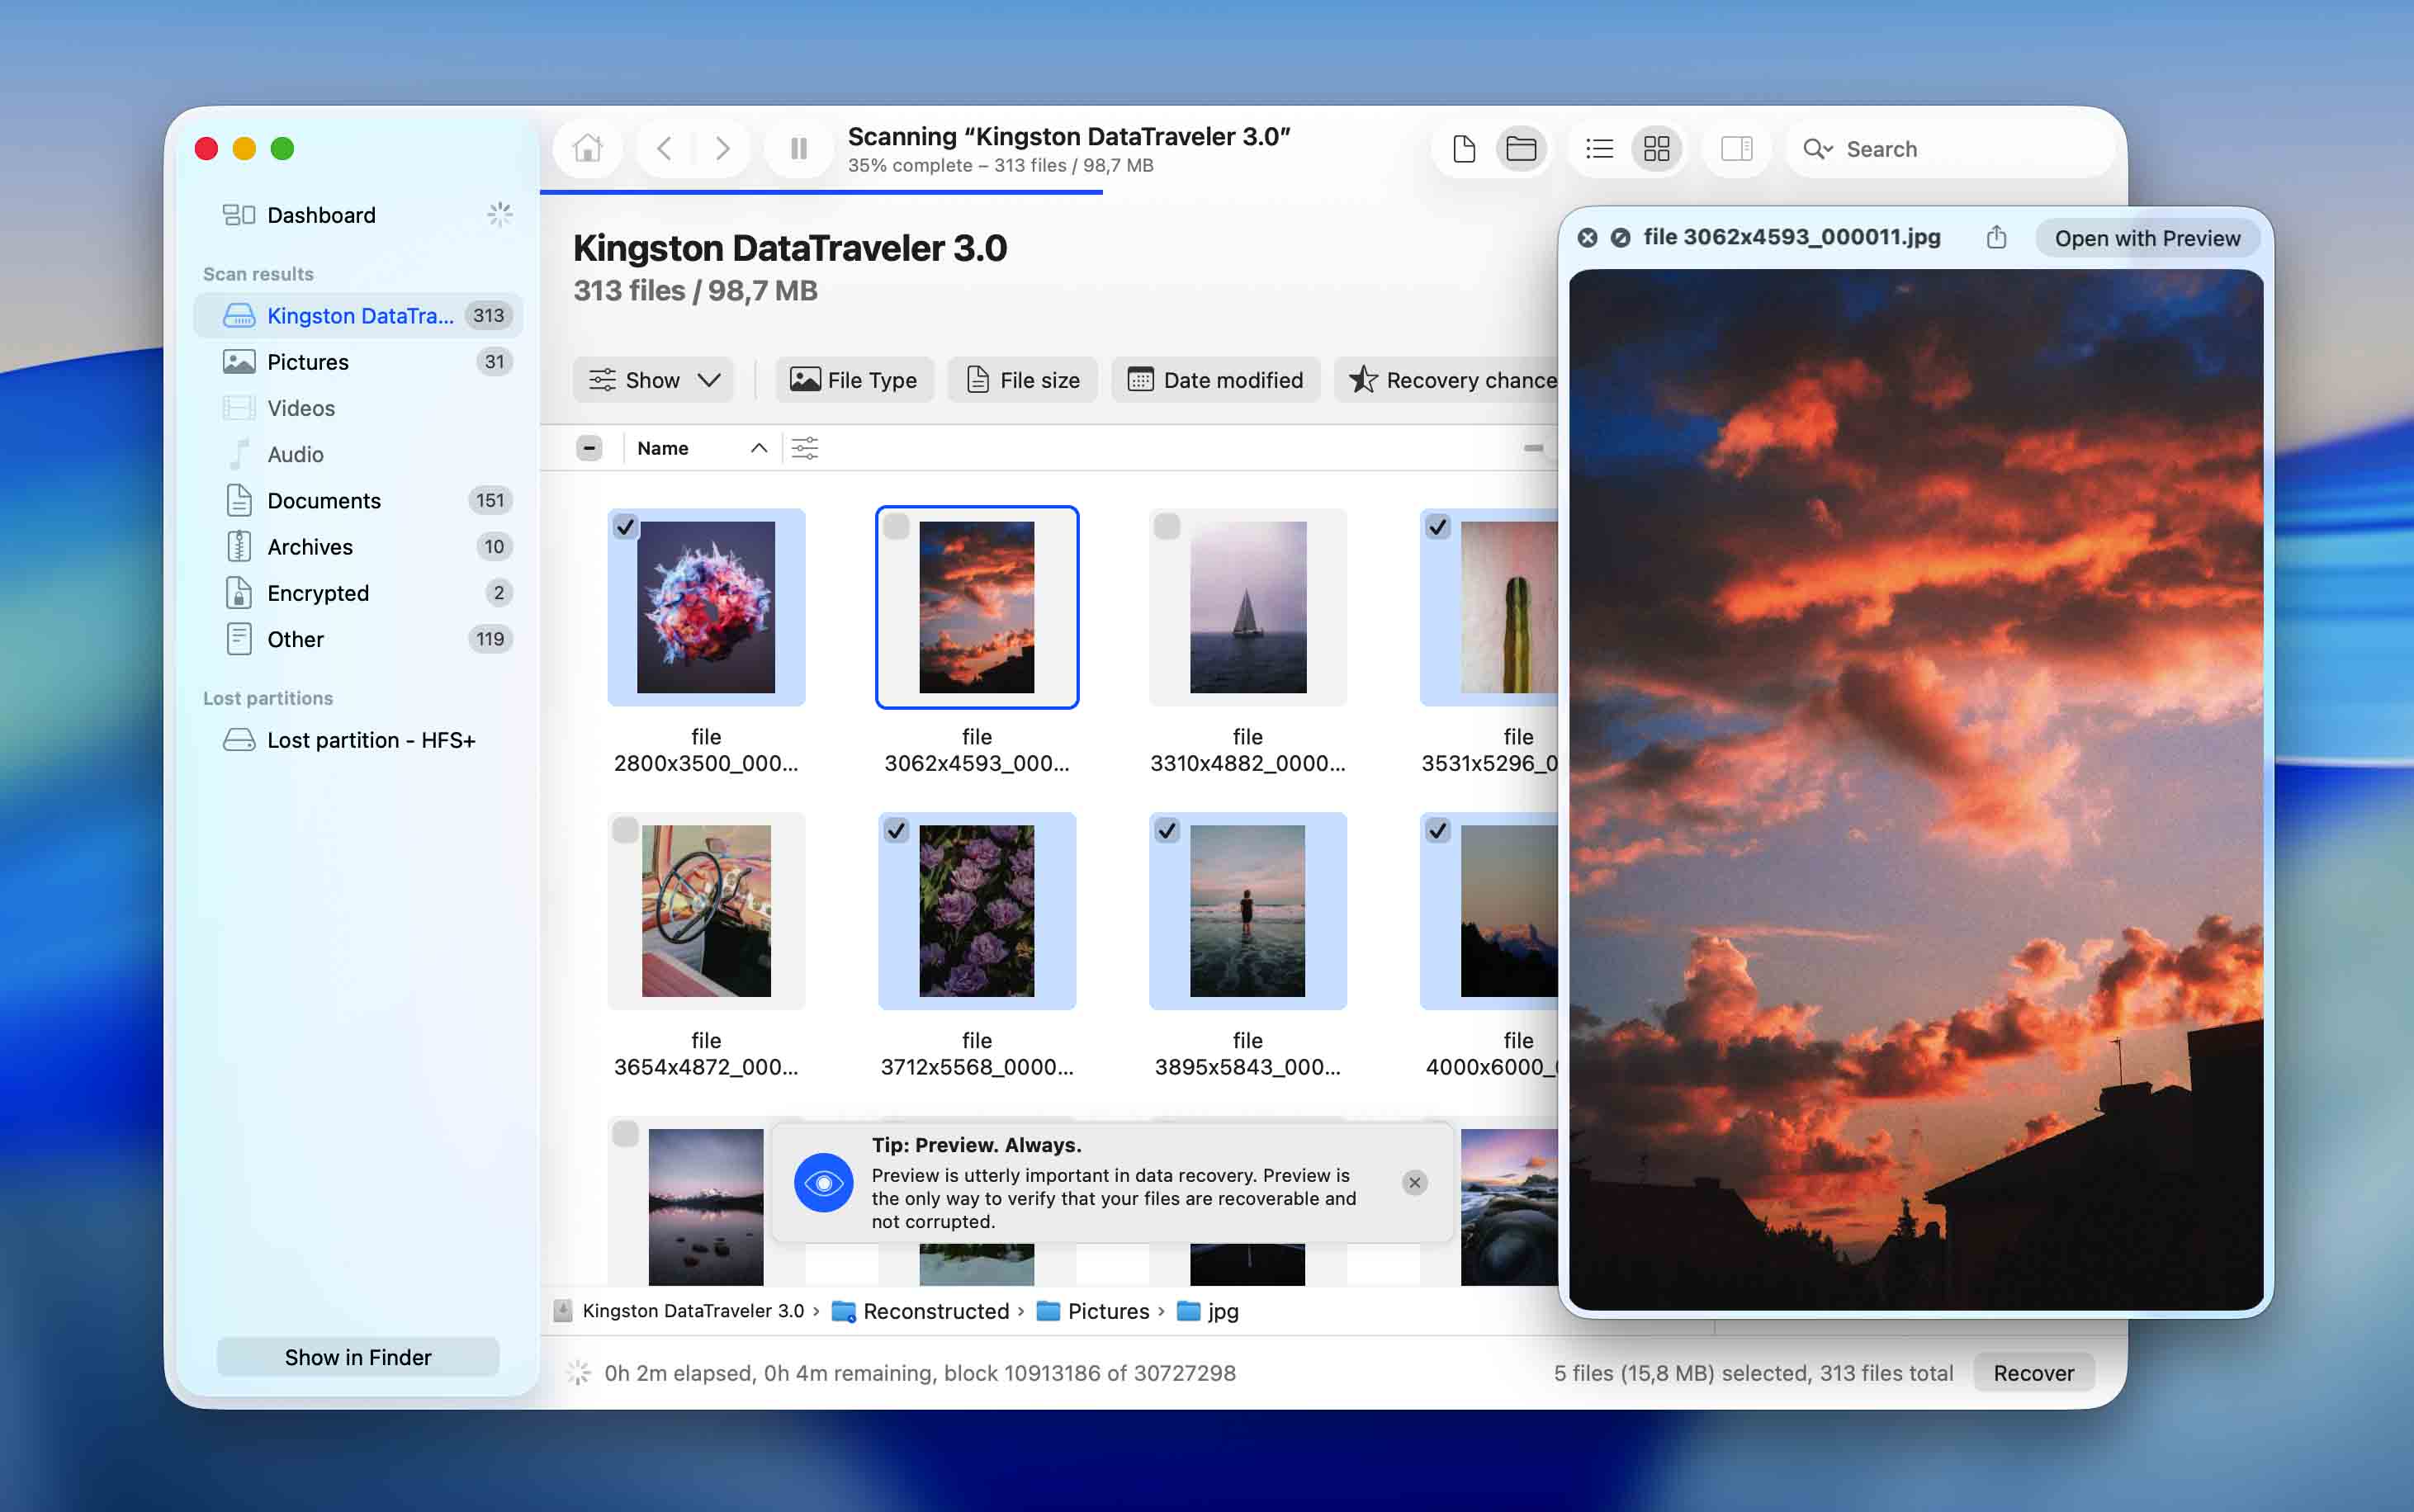
Task: Click the Reconstructed breadcrumb folder
Action: pyautogui.click(x=921, y=1311)
